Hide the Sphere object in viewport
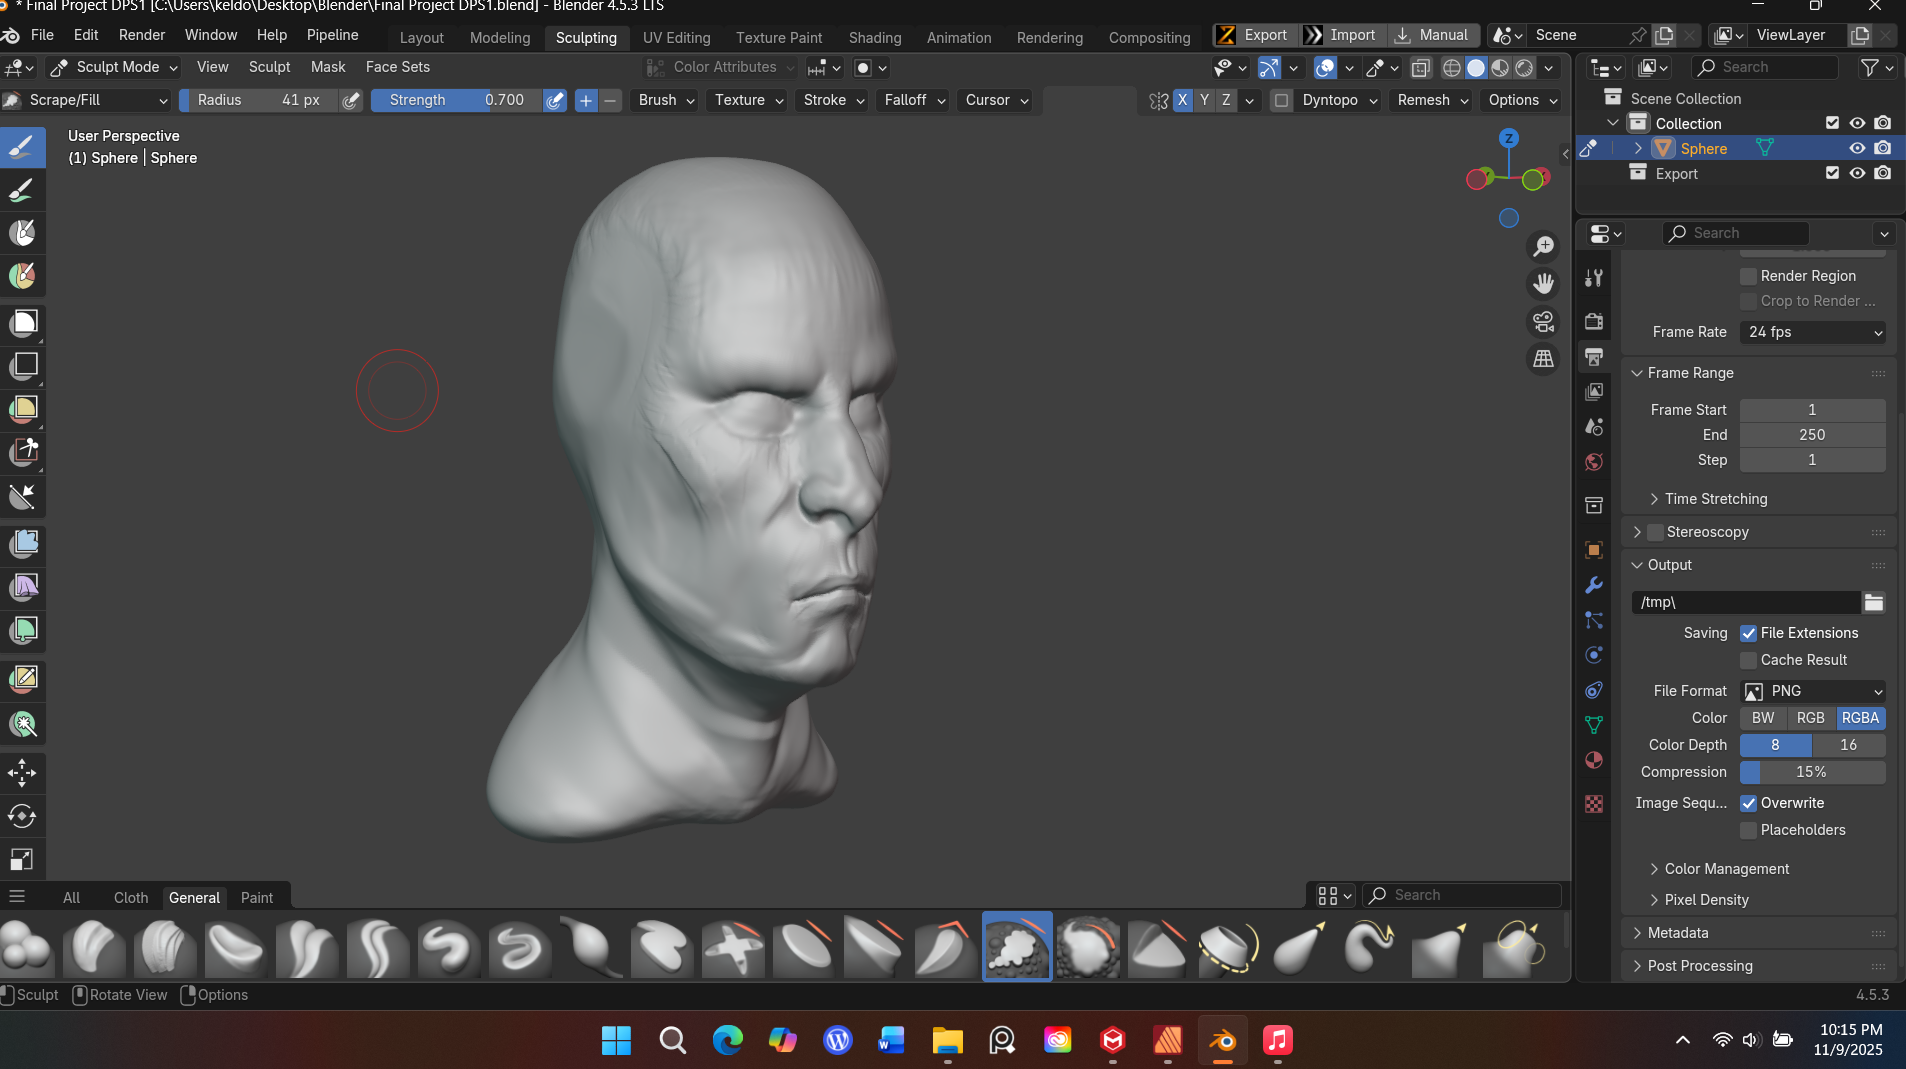The image size is (1906, 1069). tap(1857, 148)
